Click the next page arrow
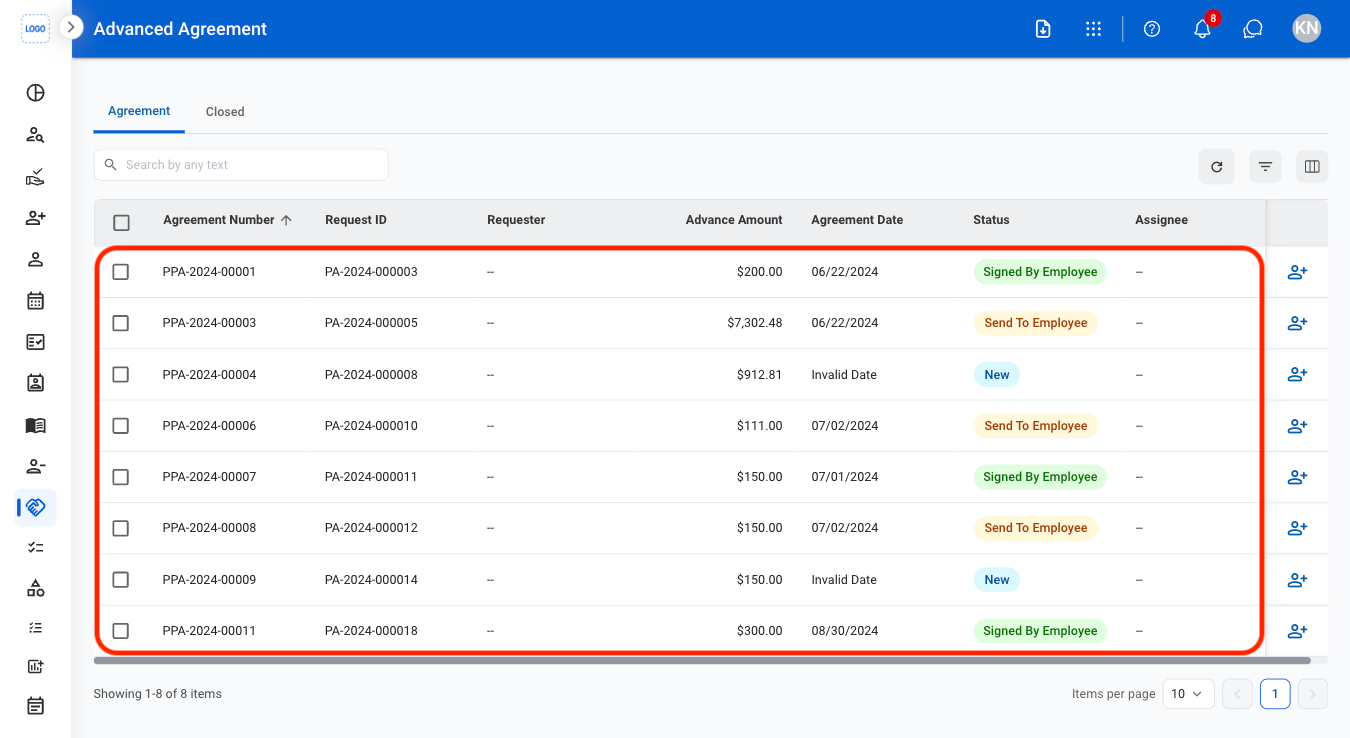1350x738 pixels. [1313, 694]
